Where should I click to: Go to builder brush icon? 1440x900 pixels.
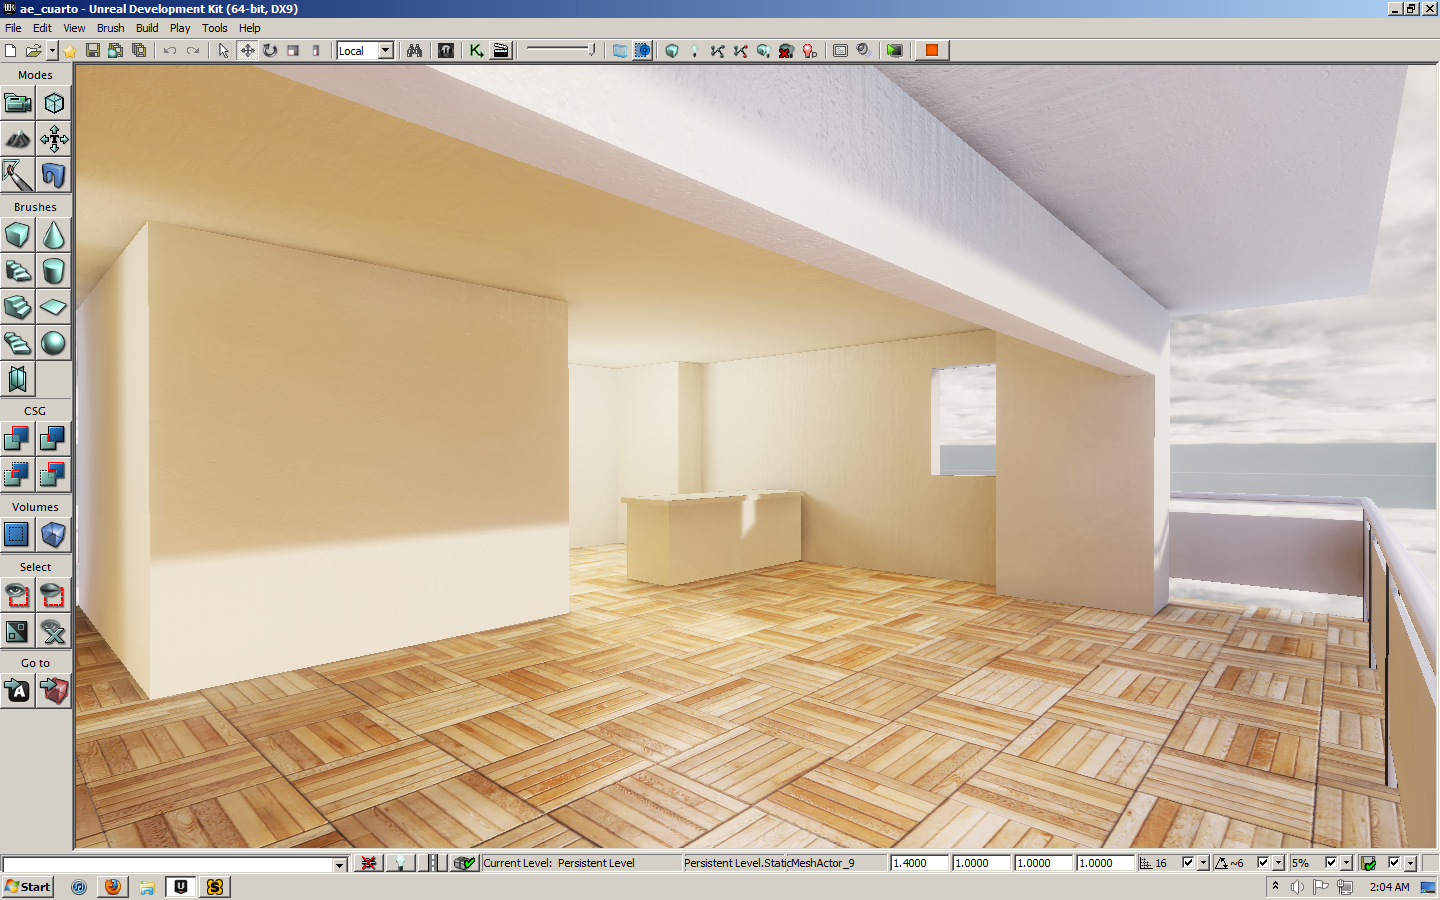pos(54,691)
